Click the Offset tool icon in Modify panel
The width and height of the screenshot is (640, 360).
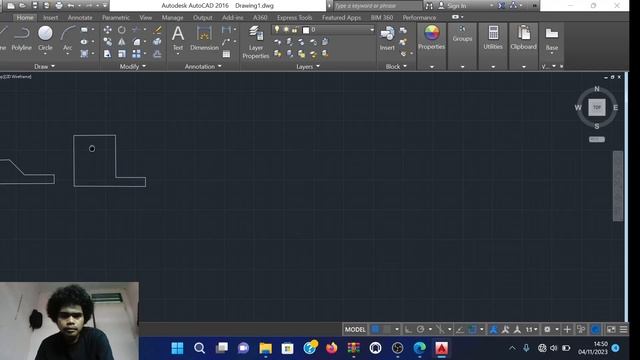coord(158,54)
